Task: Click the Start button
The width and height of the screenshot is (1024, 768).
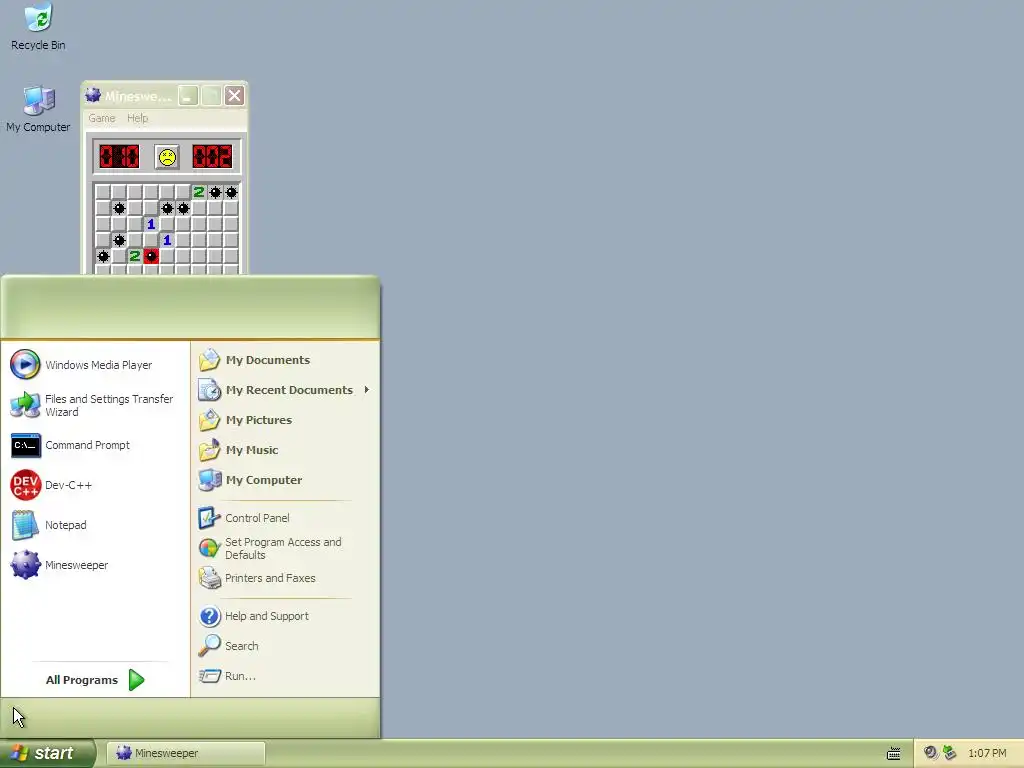Action: pos(47,753)
